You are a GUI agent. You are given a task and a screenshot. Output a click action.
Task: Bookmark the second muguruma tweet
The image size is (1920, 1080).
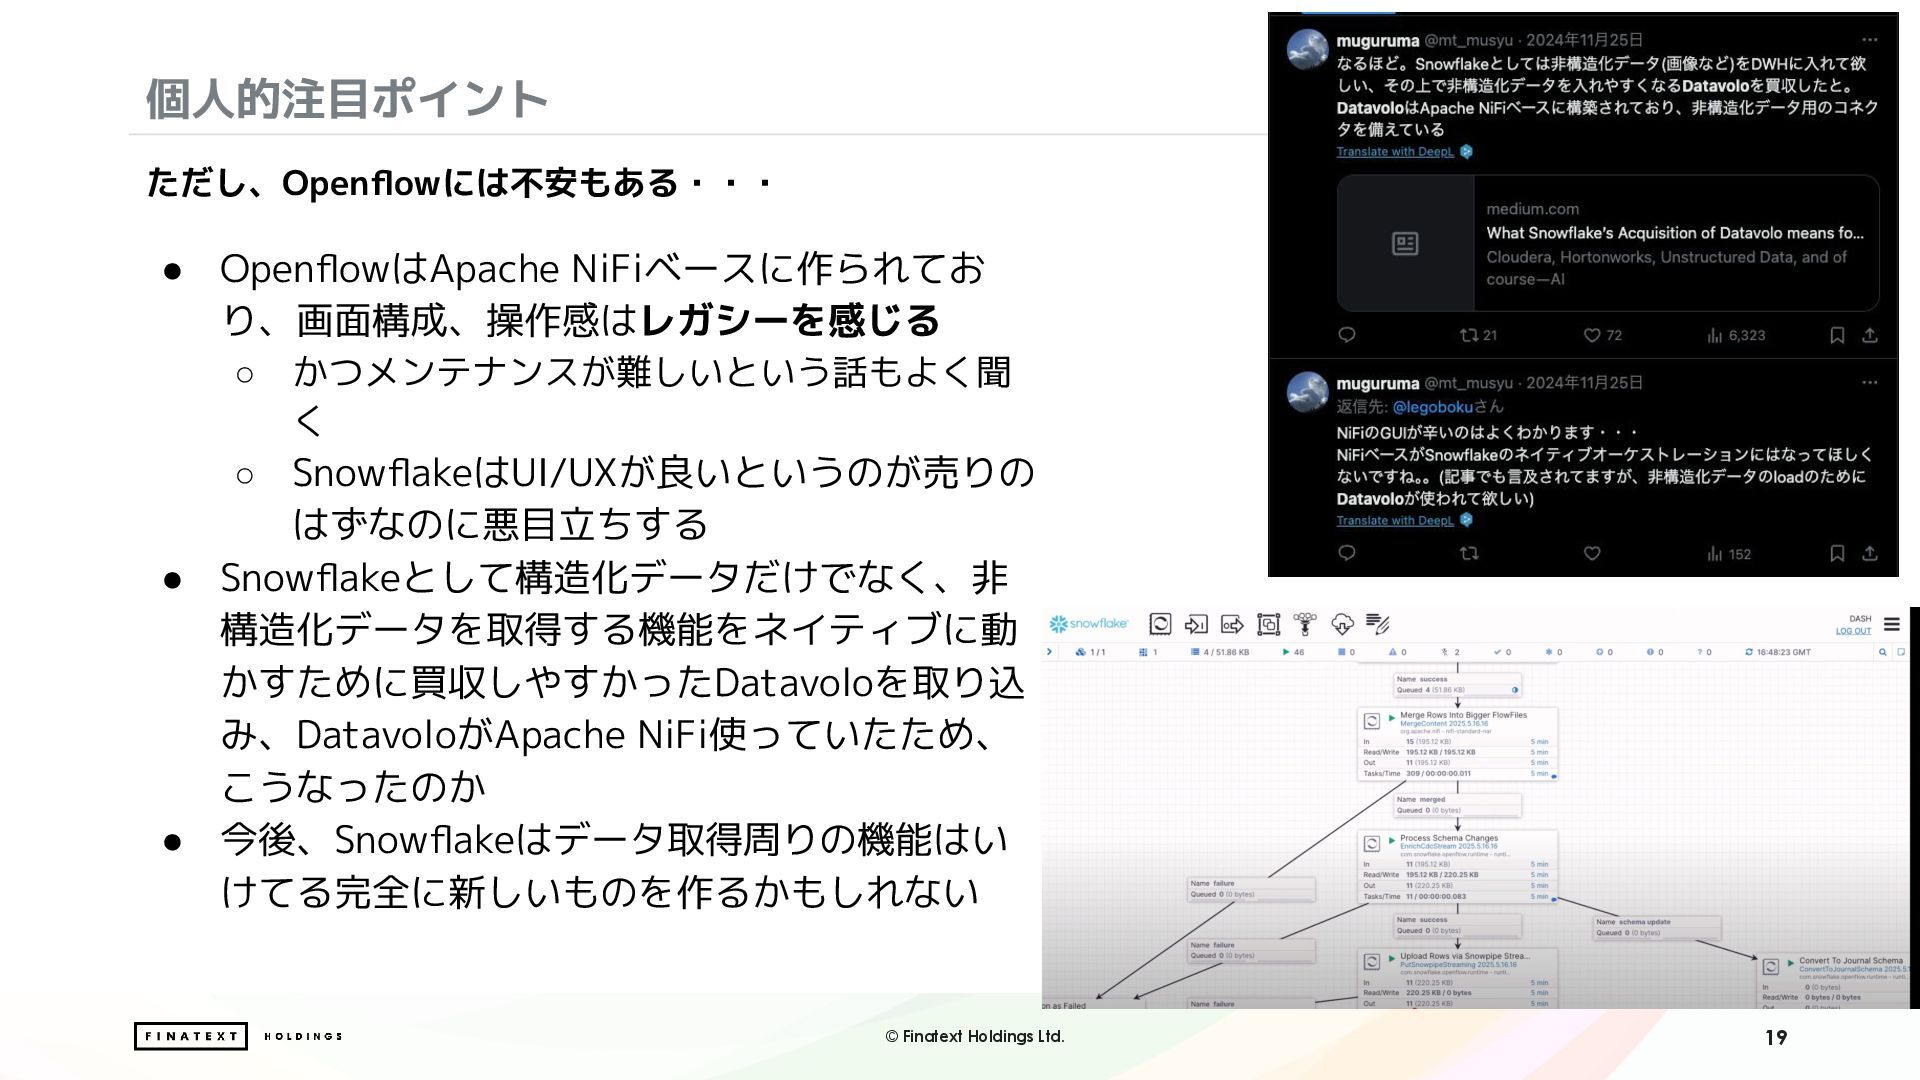point(1837,553)
